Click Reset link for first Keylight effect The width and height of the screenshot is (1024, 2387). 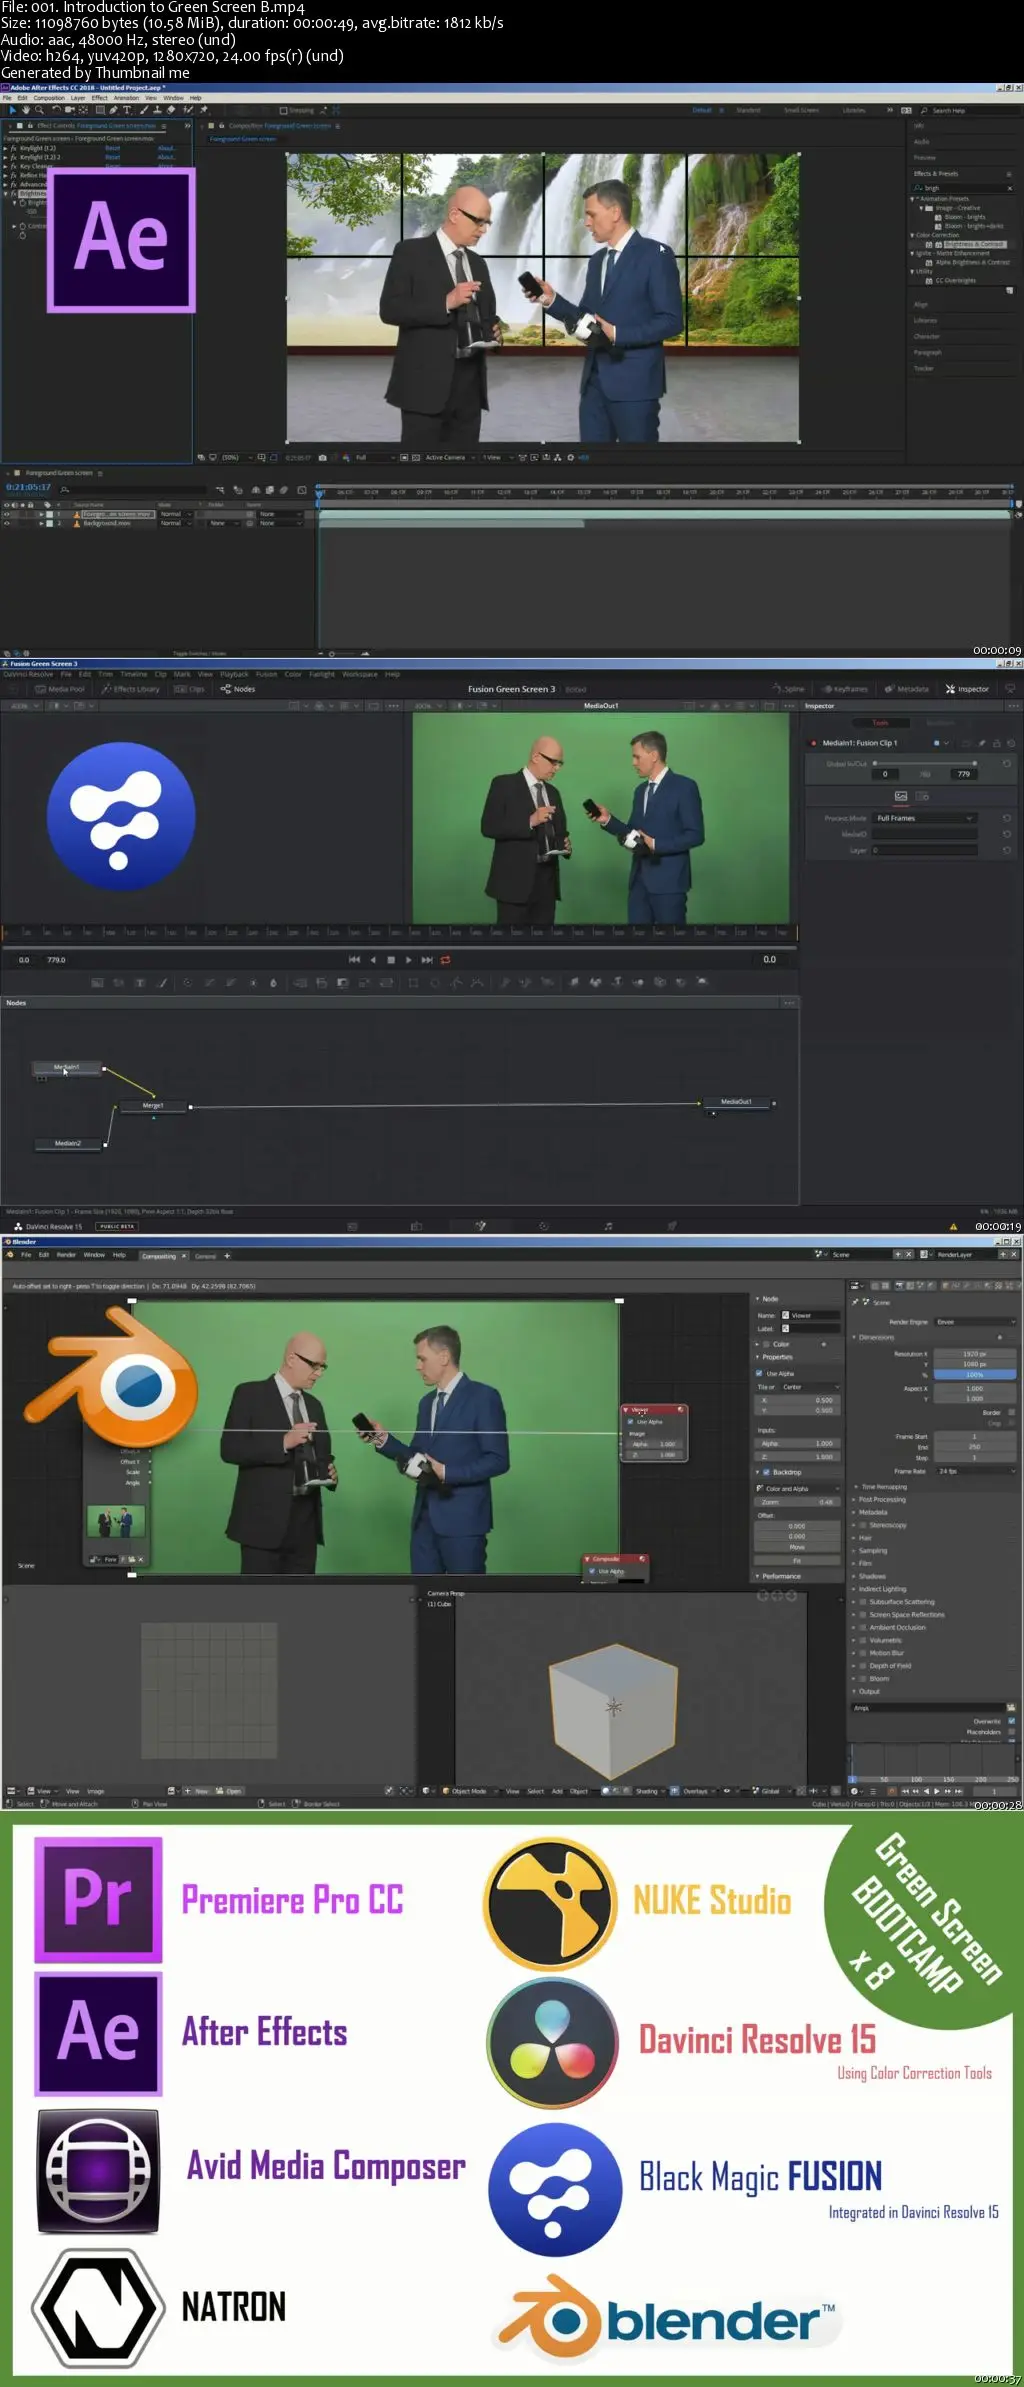coord(112,148)
